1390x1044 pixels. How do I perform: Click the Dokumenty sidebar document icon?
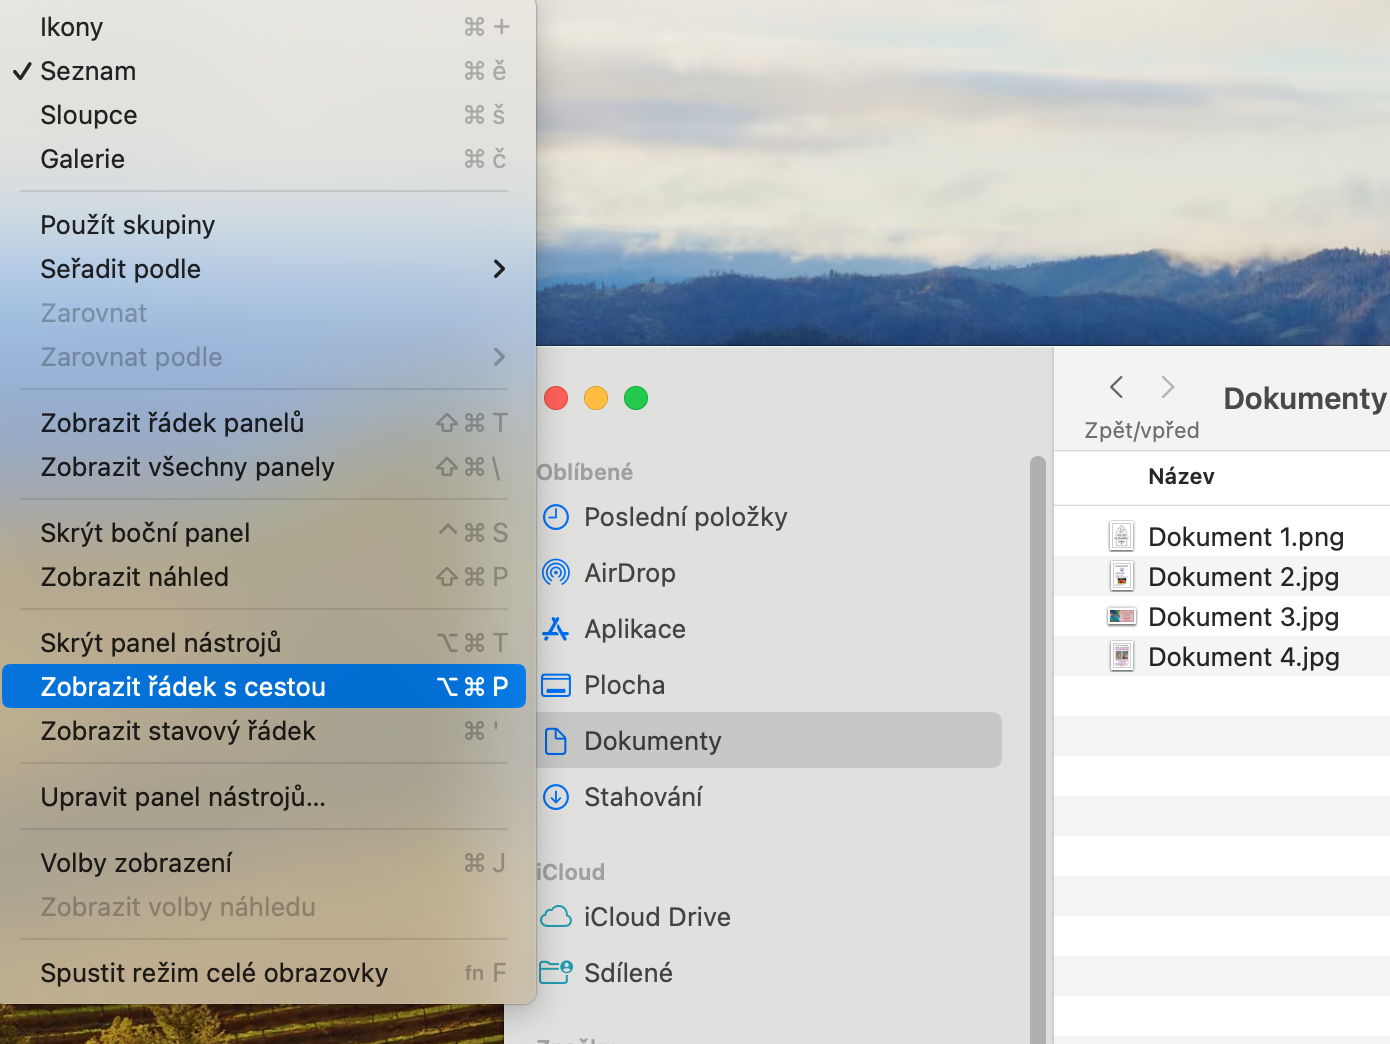click(556, 741)
